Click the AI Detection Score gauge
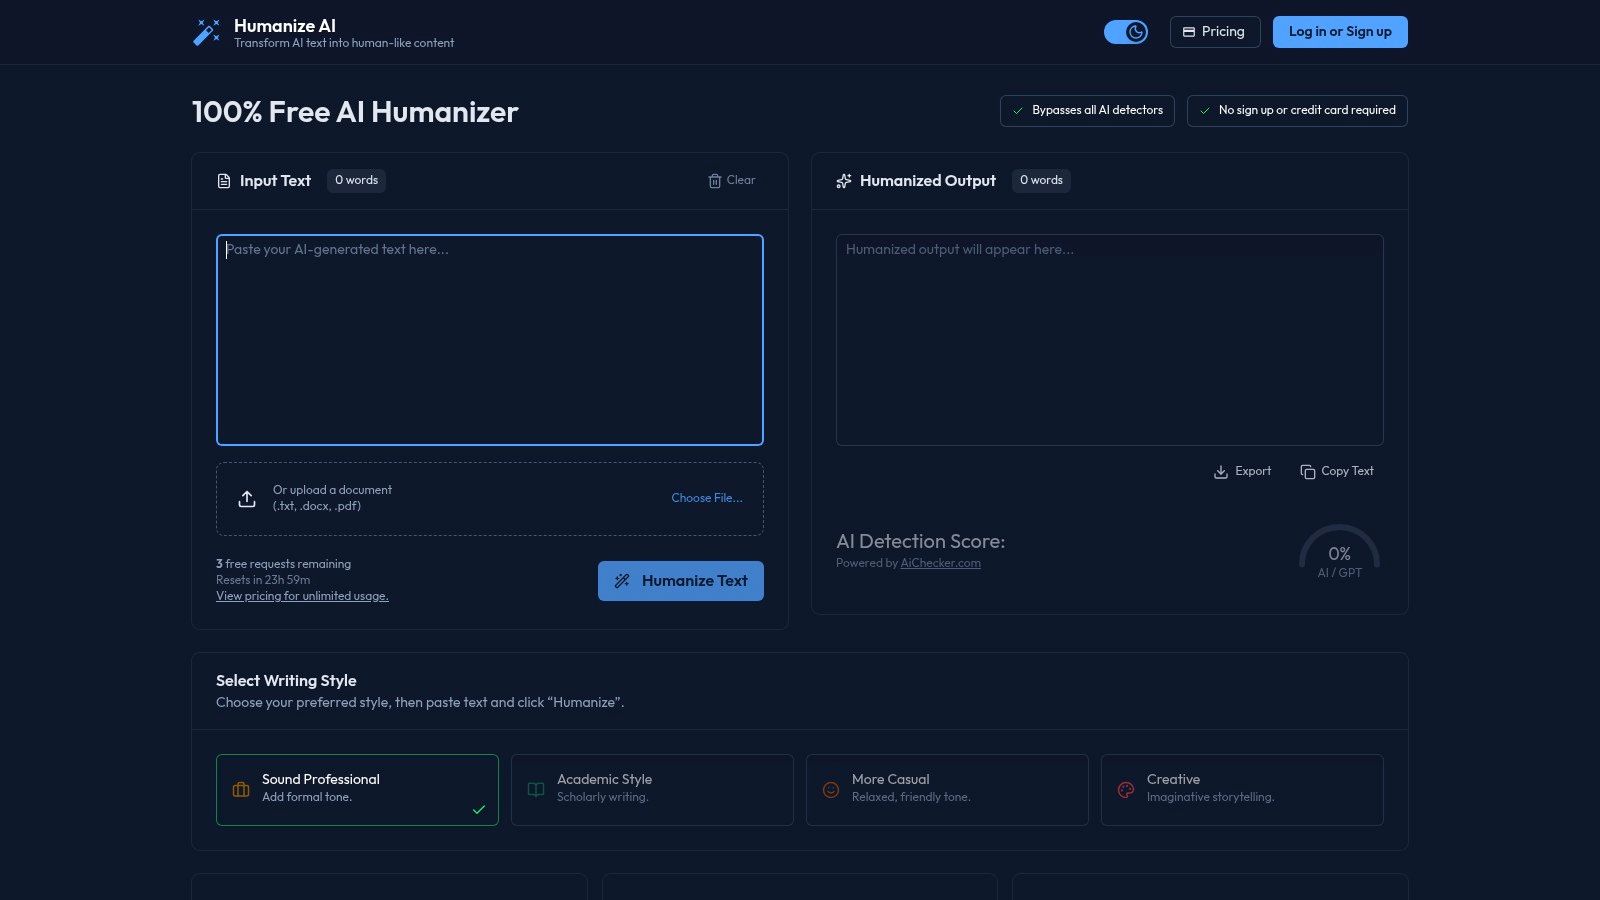Screen dimensions: 1600x900 coord(1339,556)
